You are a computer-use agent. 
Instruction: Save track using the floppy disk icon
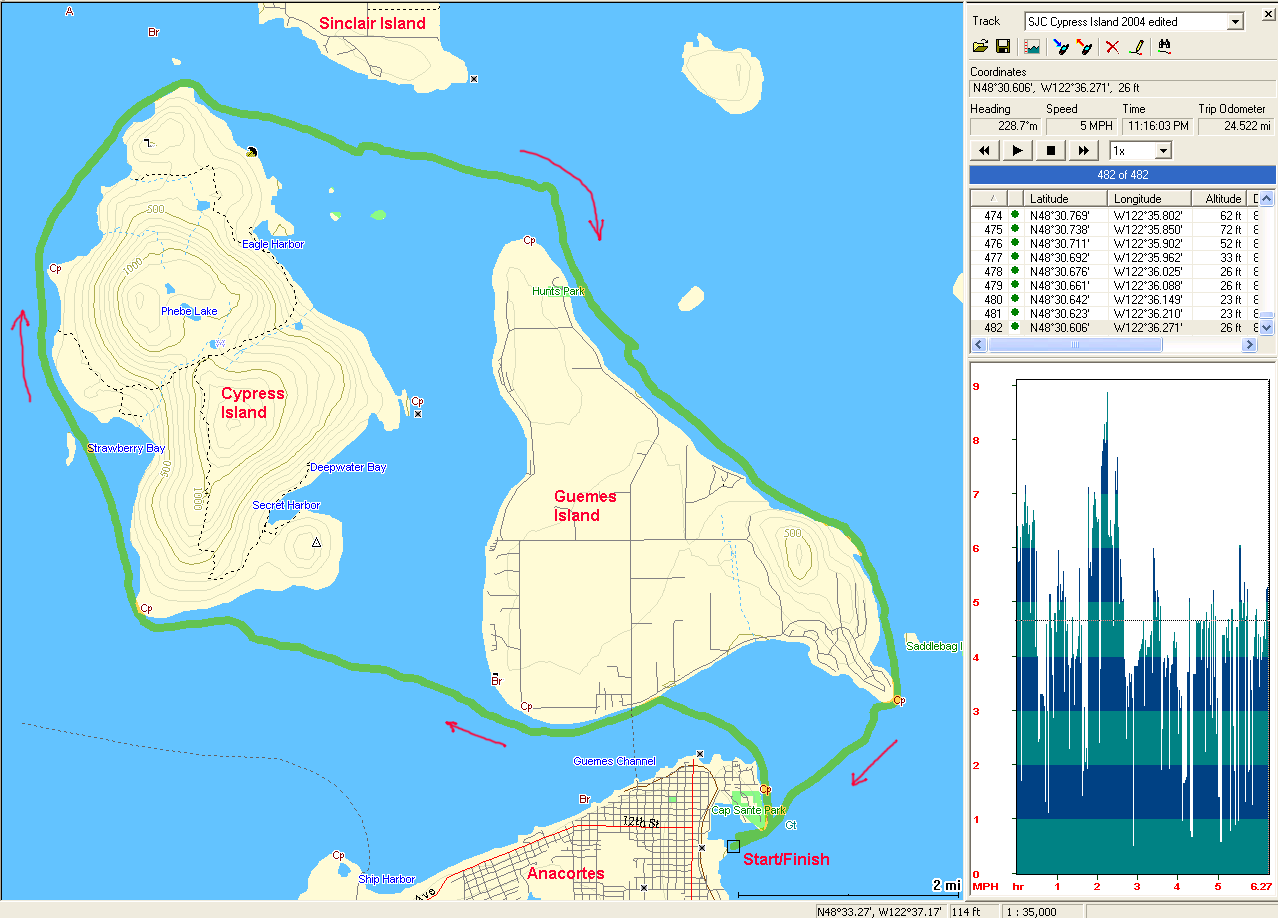[1002, 47]
